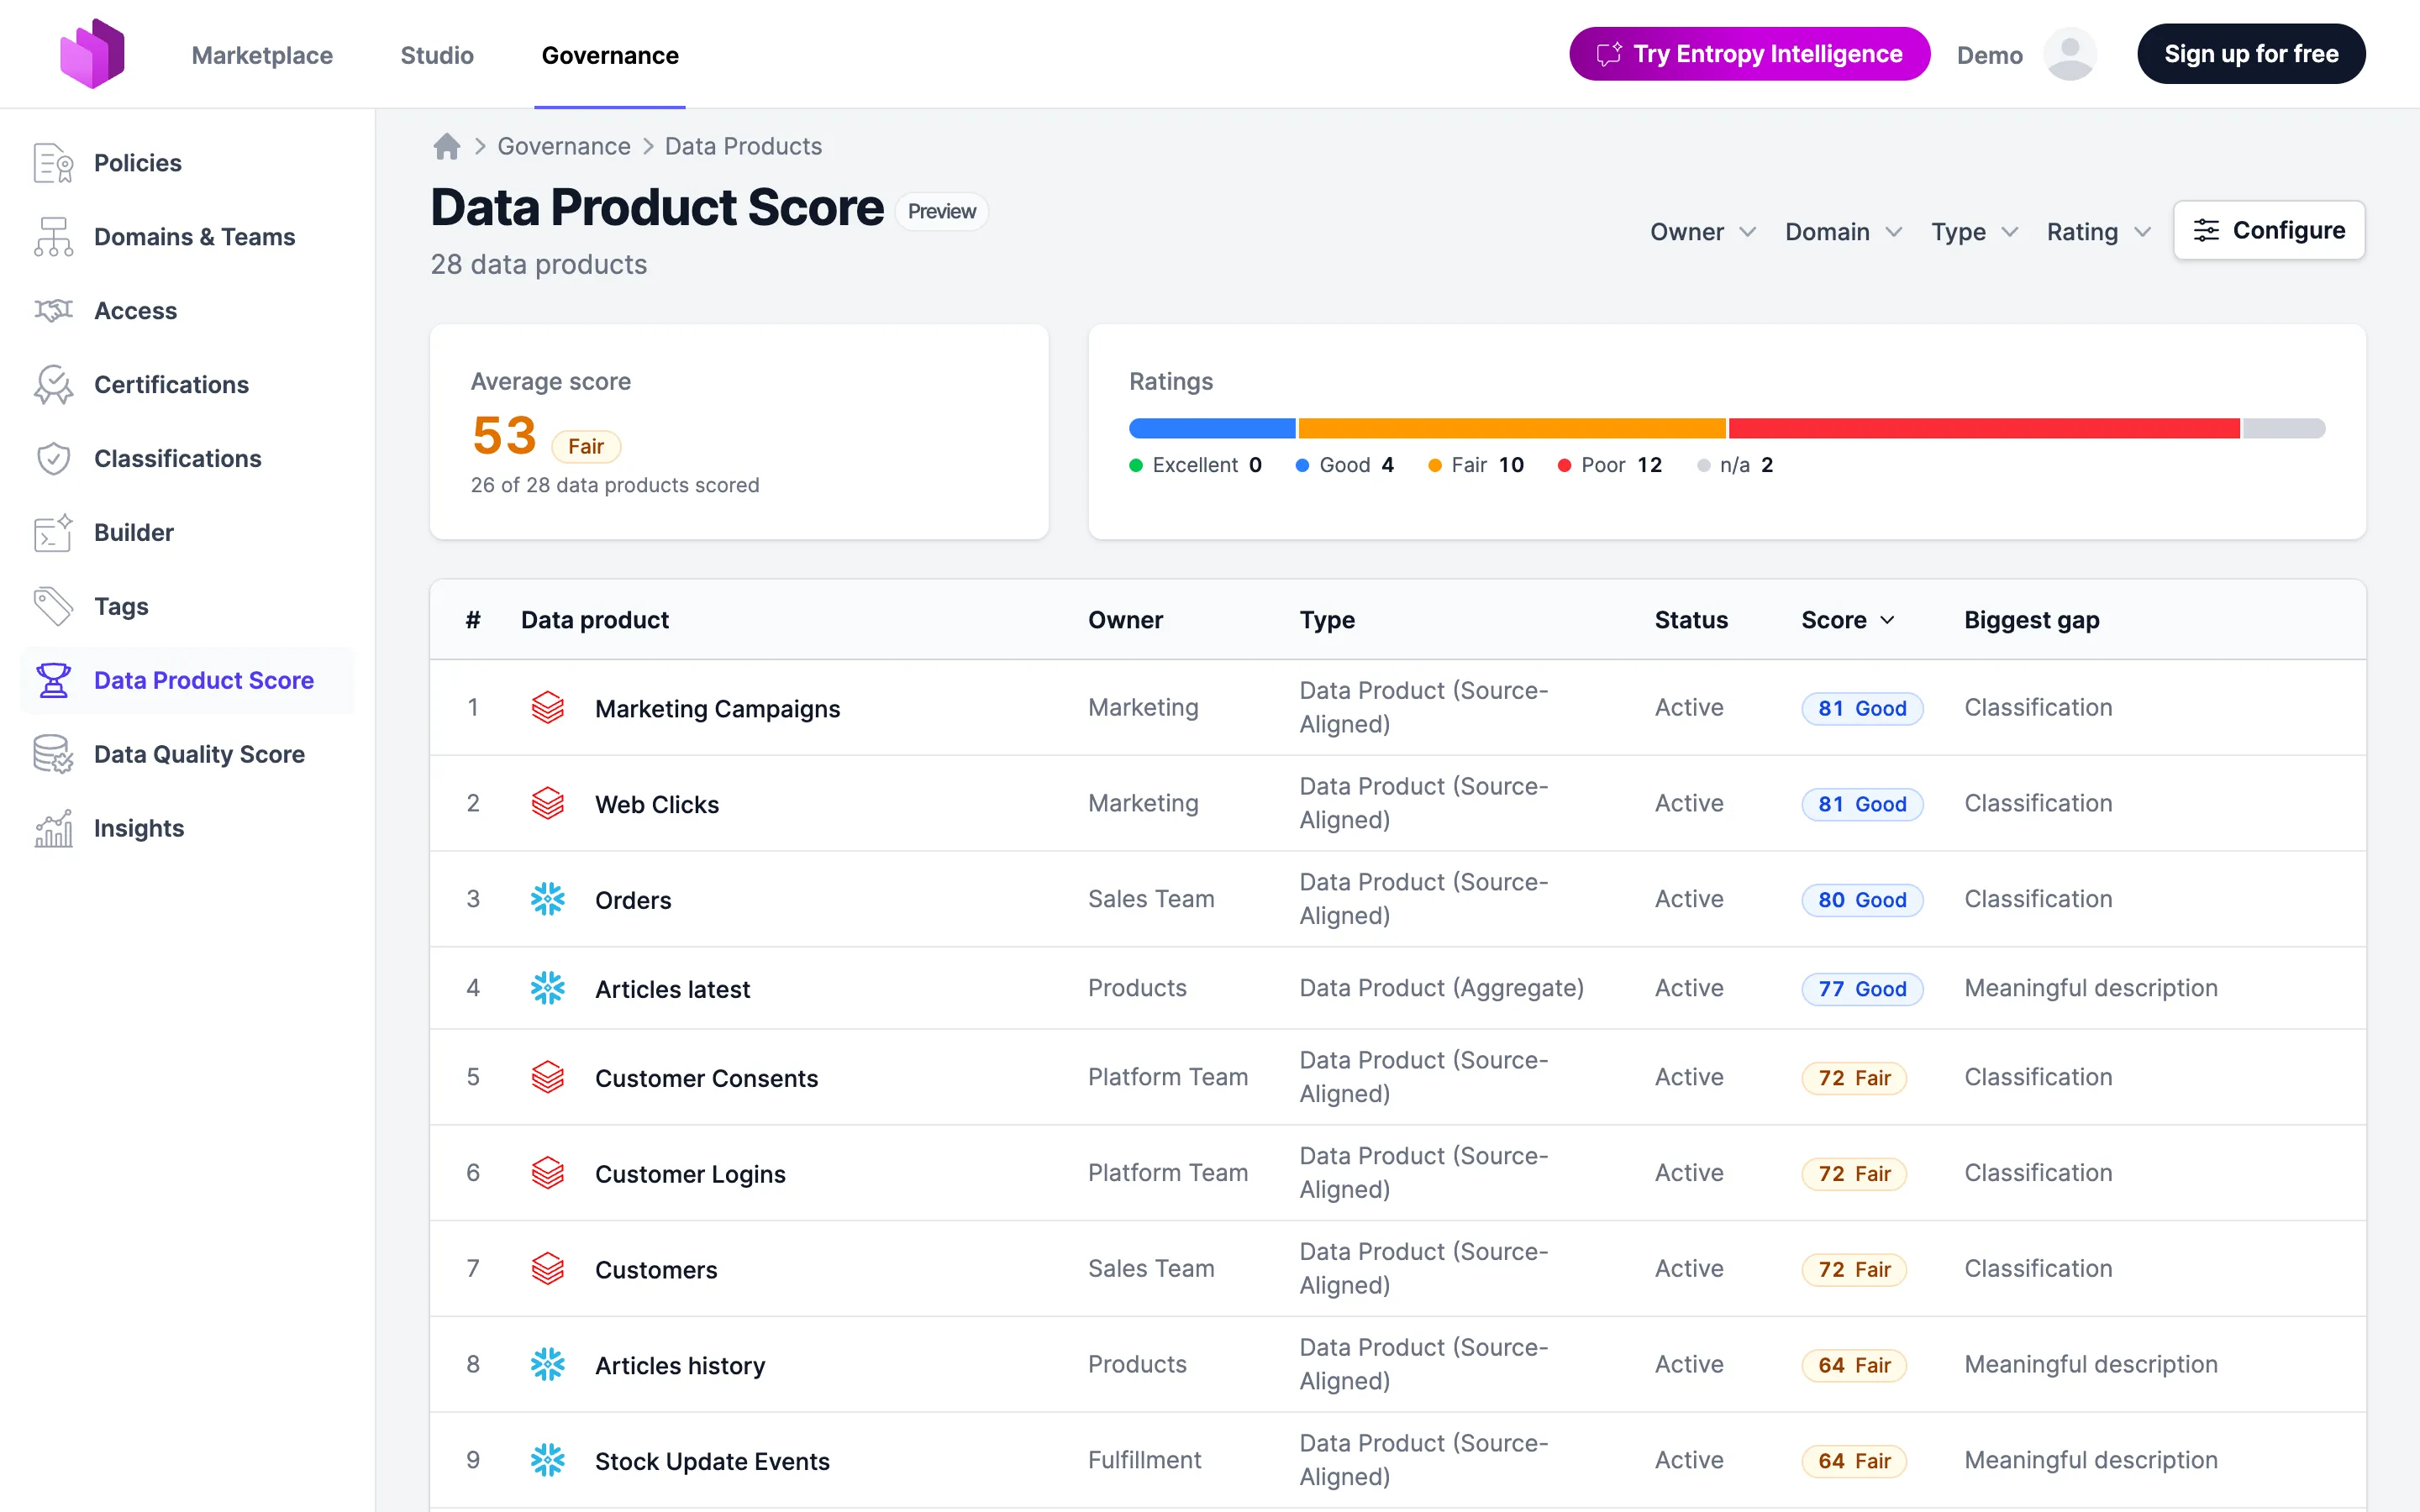
Task: Click the blue Good segment of ratings bar
Action: click(x=1212, y=429)
